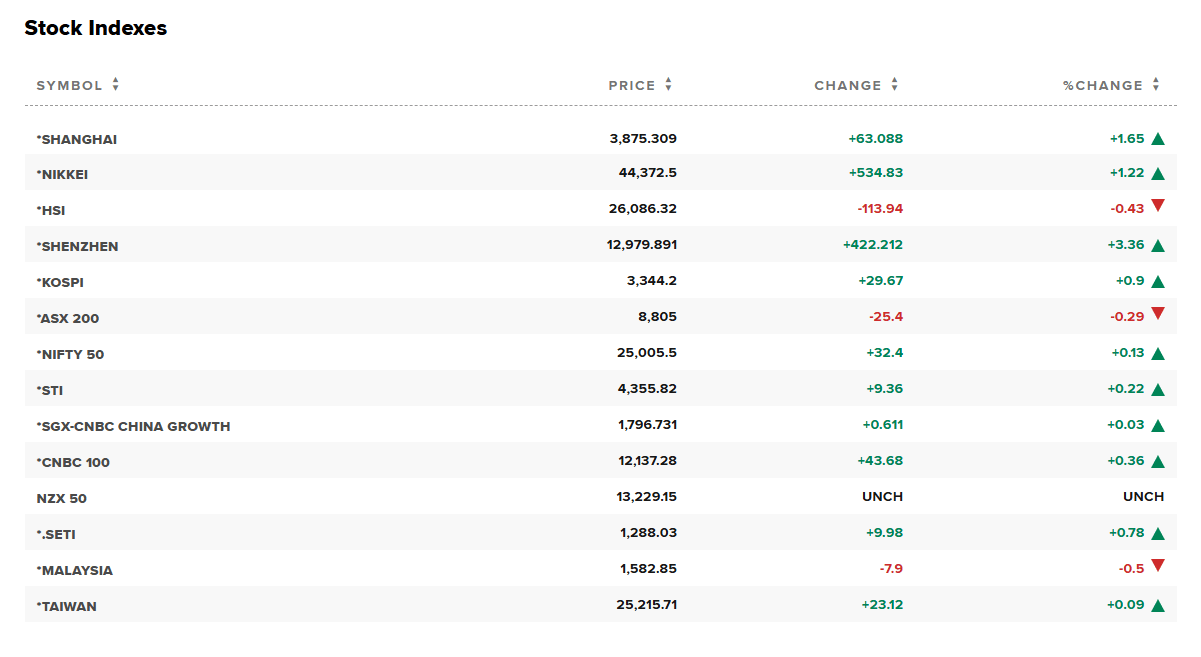Sort table by Change column arrows
The width and height of the screenshot is (1201, 657).
895,85
